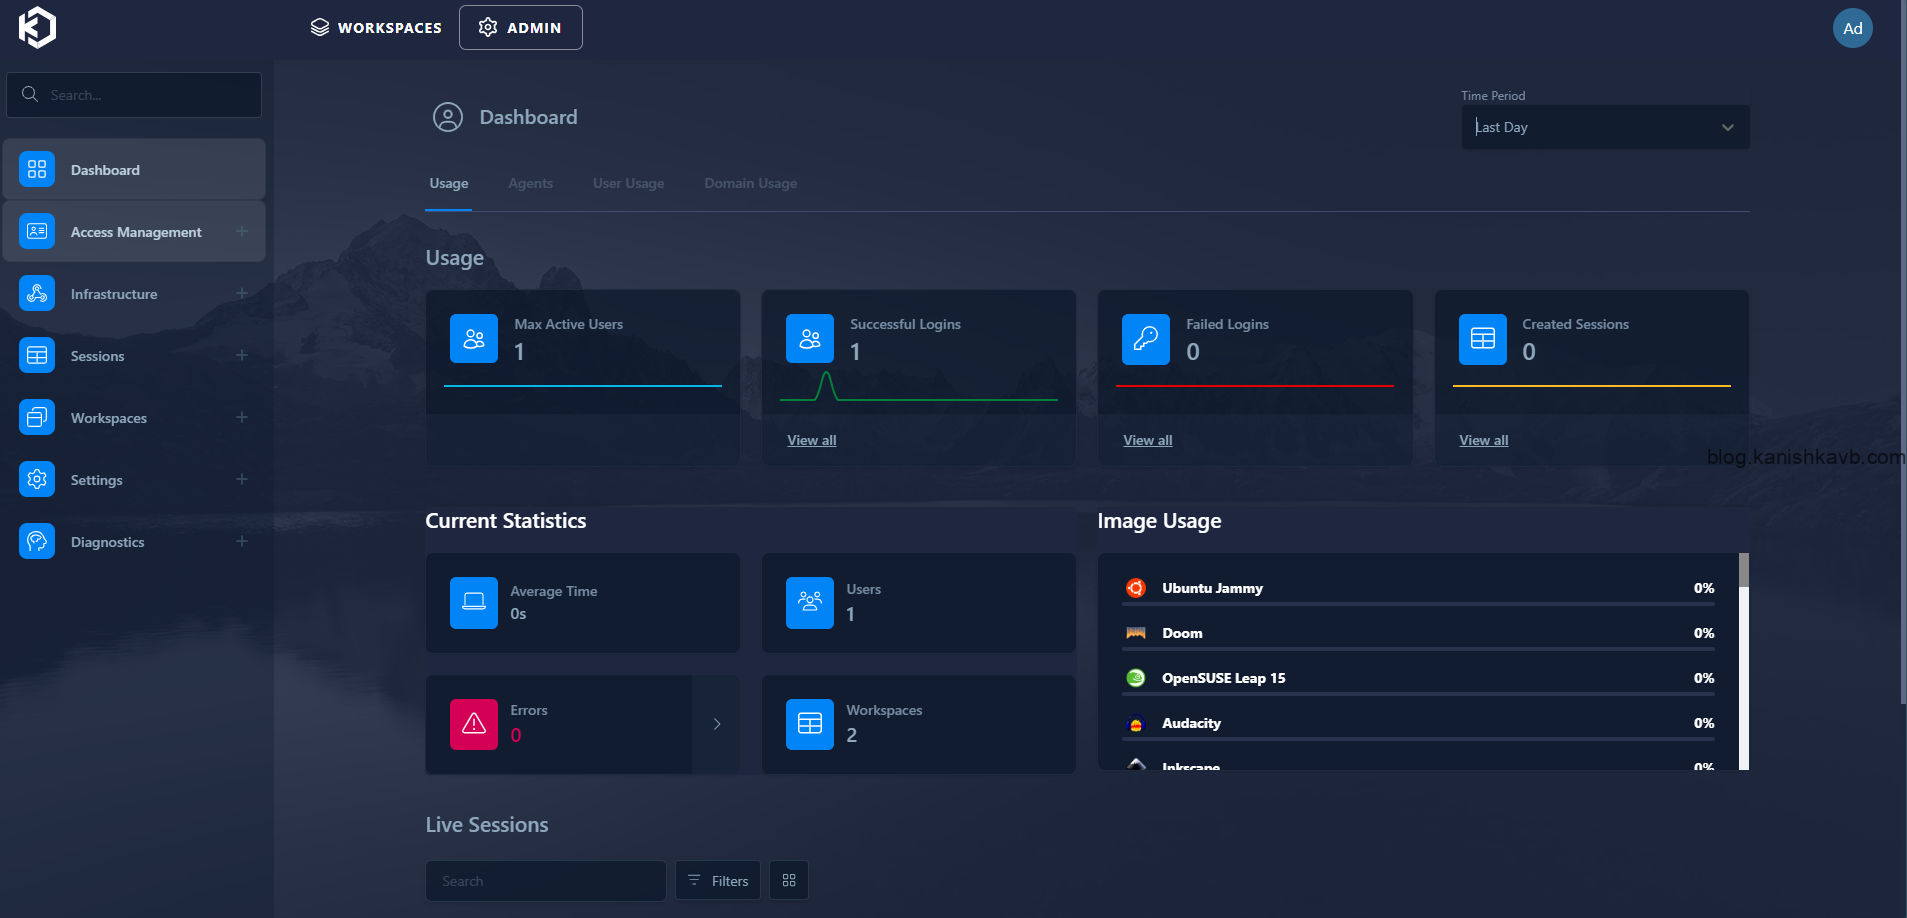Expand the Access Management section
1907x918 pixels.
(x=242, y=231)
